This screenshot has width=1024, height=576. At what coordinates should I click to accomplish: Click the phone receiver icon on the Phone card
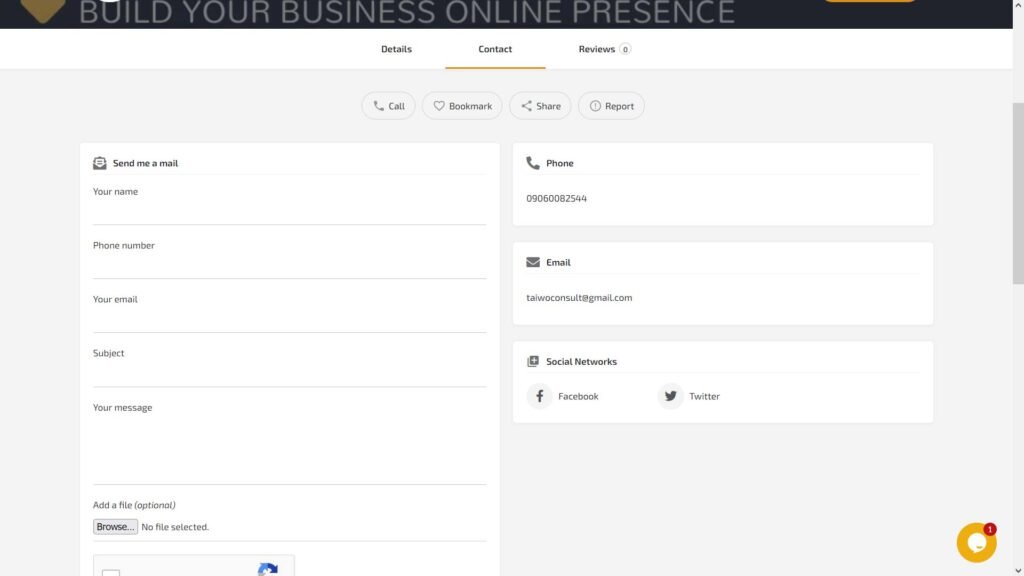(531, 162)
